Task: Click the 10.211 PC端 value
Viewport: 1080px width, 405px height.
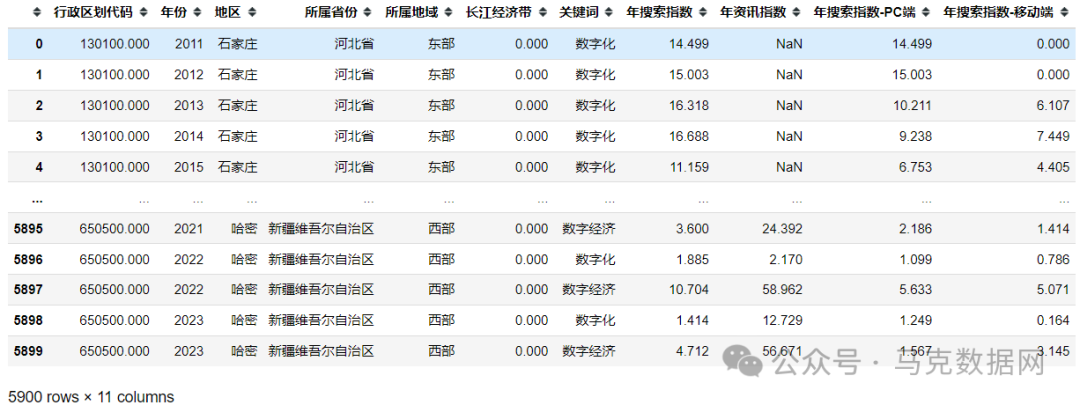Action: (x=912, y=105)
